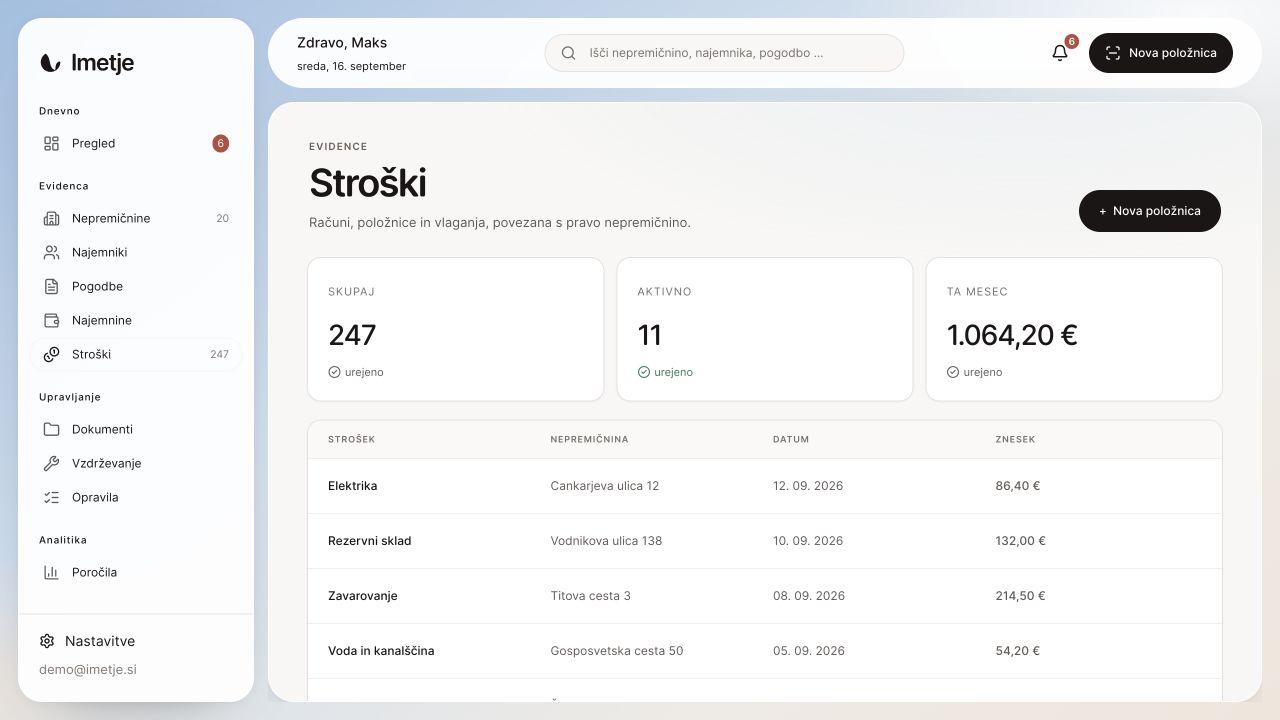1280x720 pixels.
Task: Click the scan icon in top Nova položnica button
Action: [1113, 53]
